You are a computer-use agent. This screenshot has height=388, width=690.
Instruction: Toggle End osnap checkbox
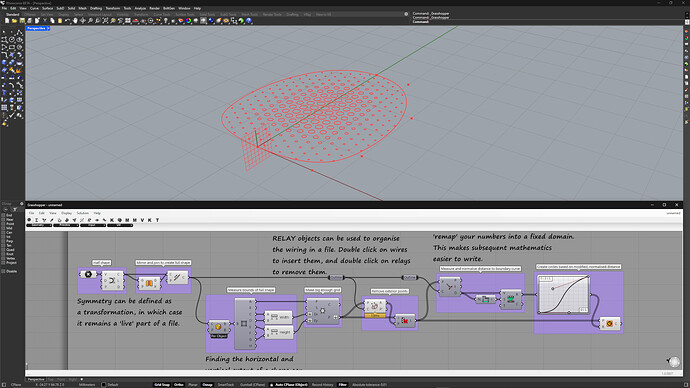[3, 215]
